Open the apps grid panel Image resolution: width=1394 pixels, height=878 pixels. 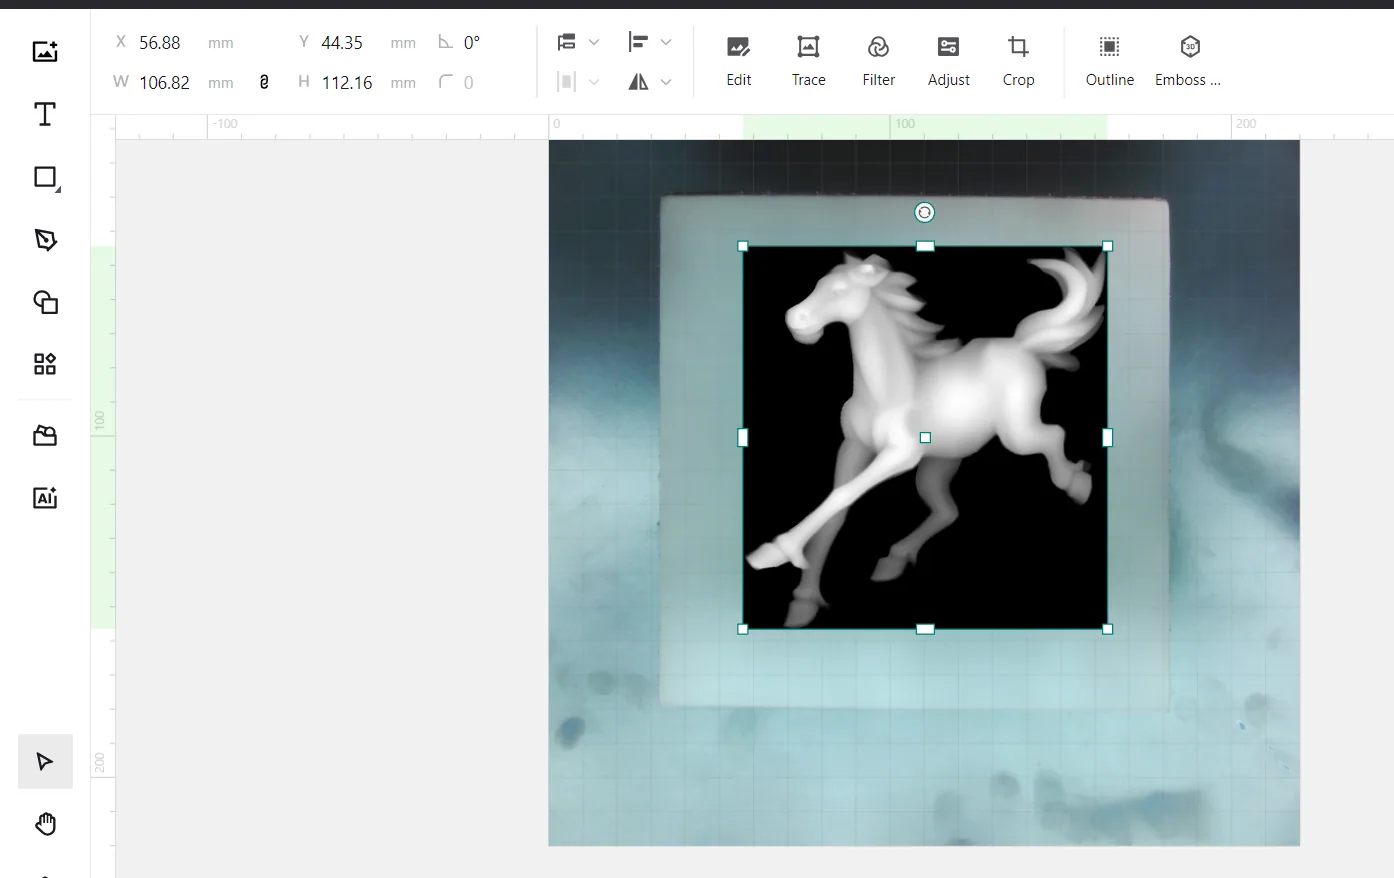pos(45,364)
